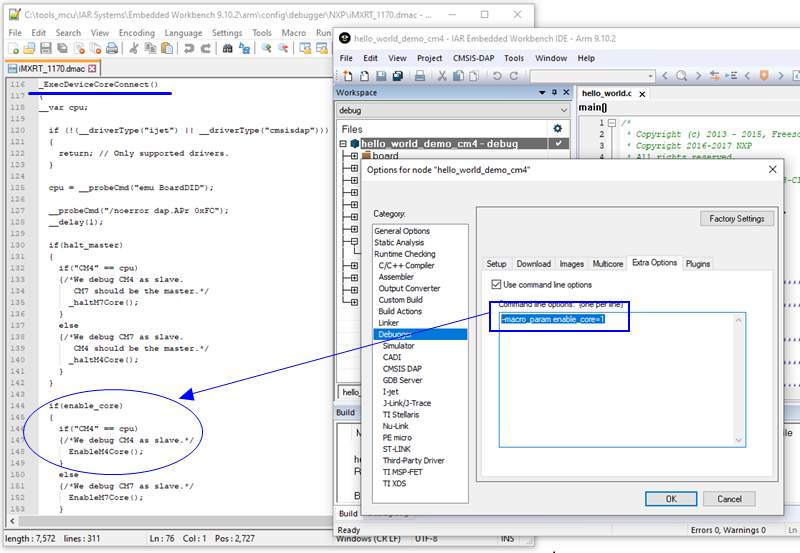
Task: Click gear icon in Workspace Files header
Action: [x=558, y=129]
